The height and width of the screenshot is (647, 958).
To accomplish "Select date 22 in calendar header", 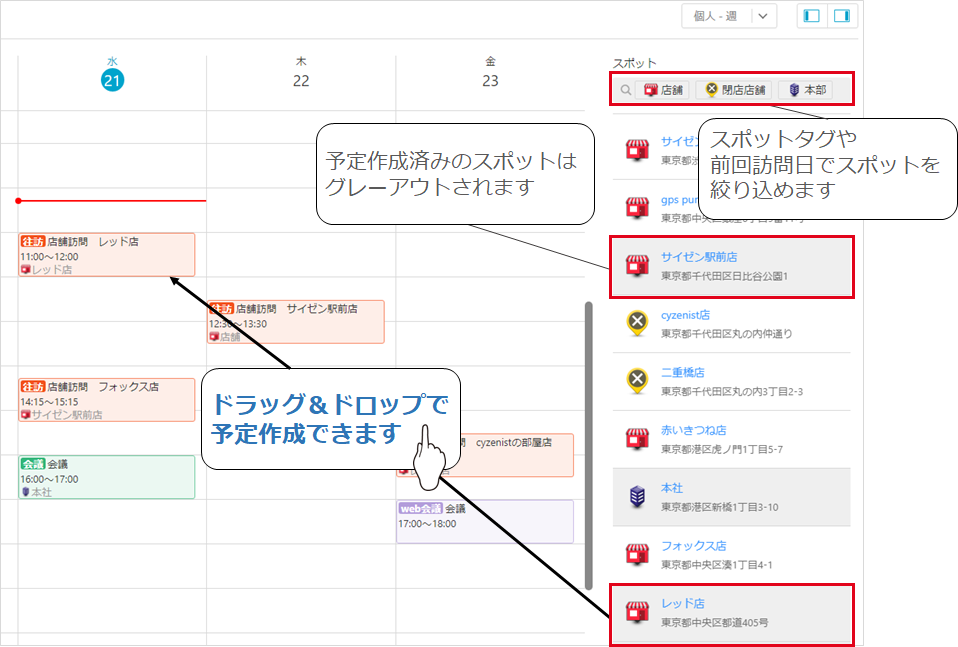I will 301,81.
